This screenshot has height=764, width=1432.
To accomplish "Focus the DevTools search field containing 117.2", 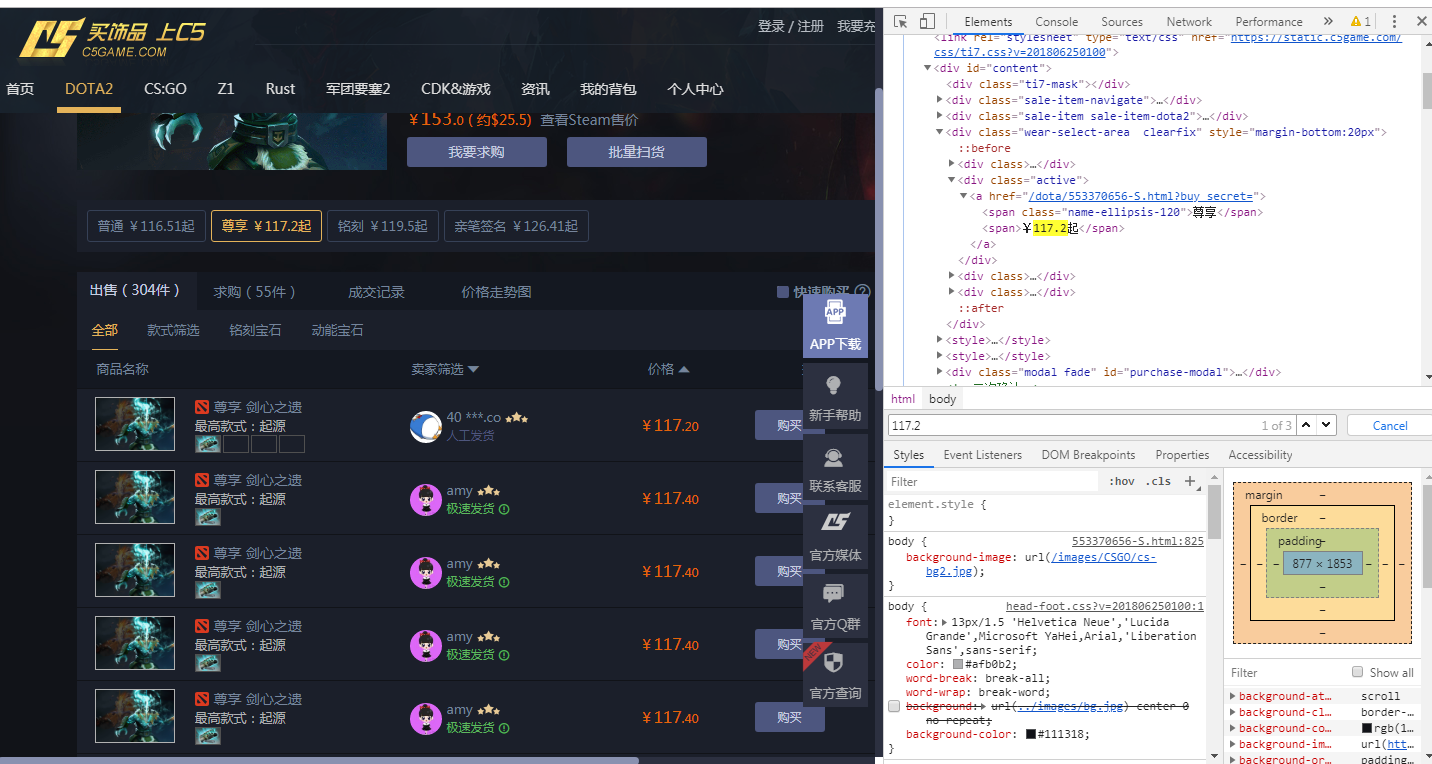I will click(1090, 425).
